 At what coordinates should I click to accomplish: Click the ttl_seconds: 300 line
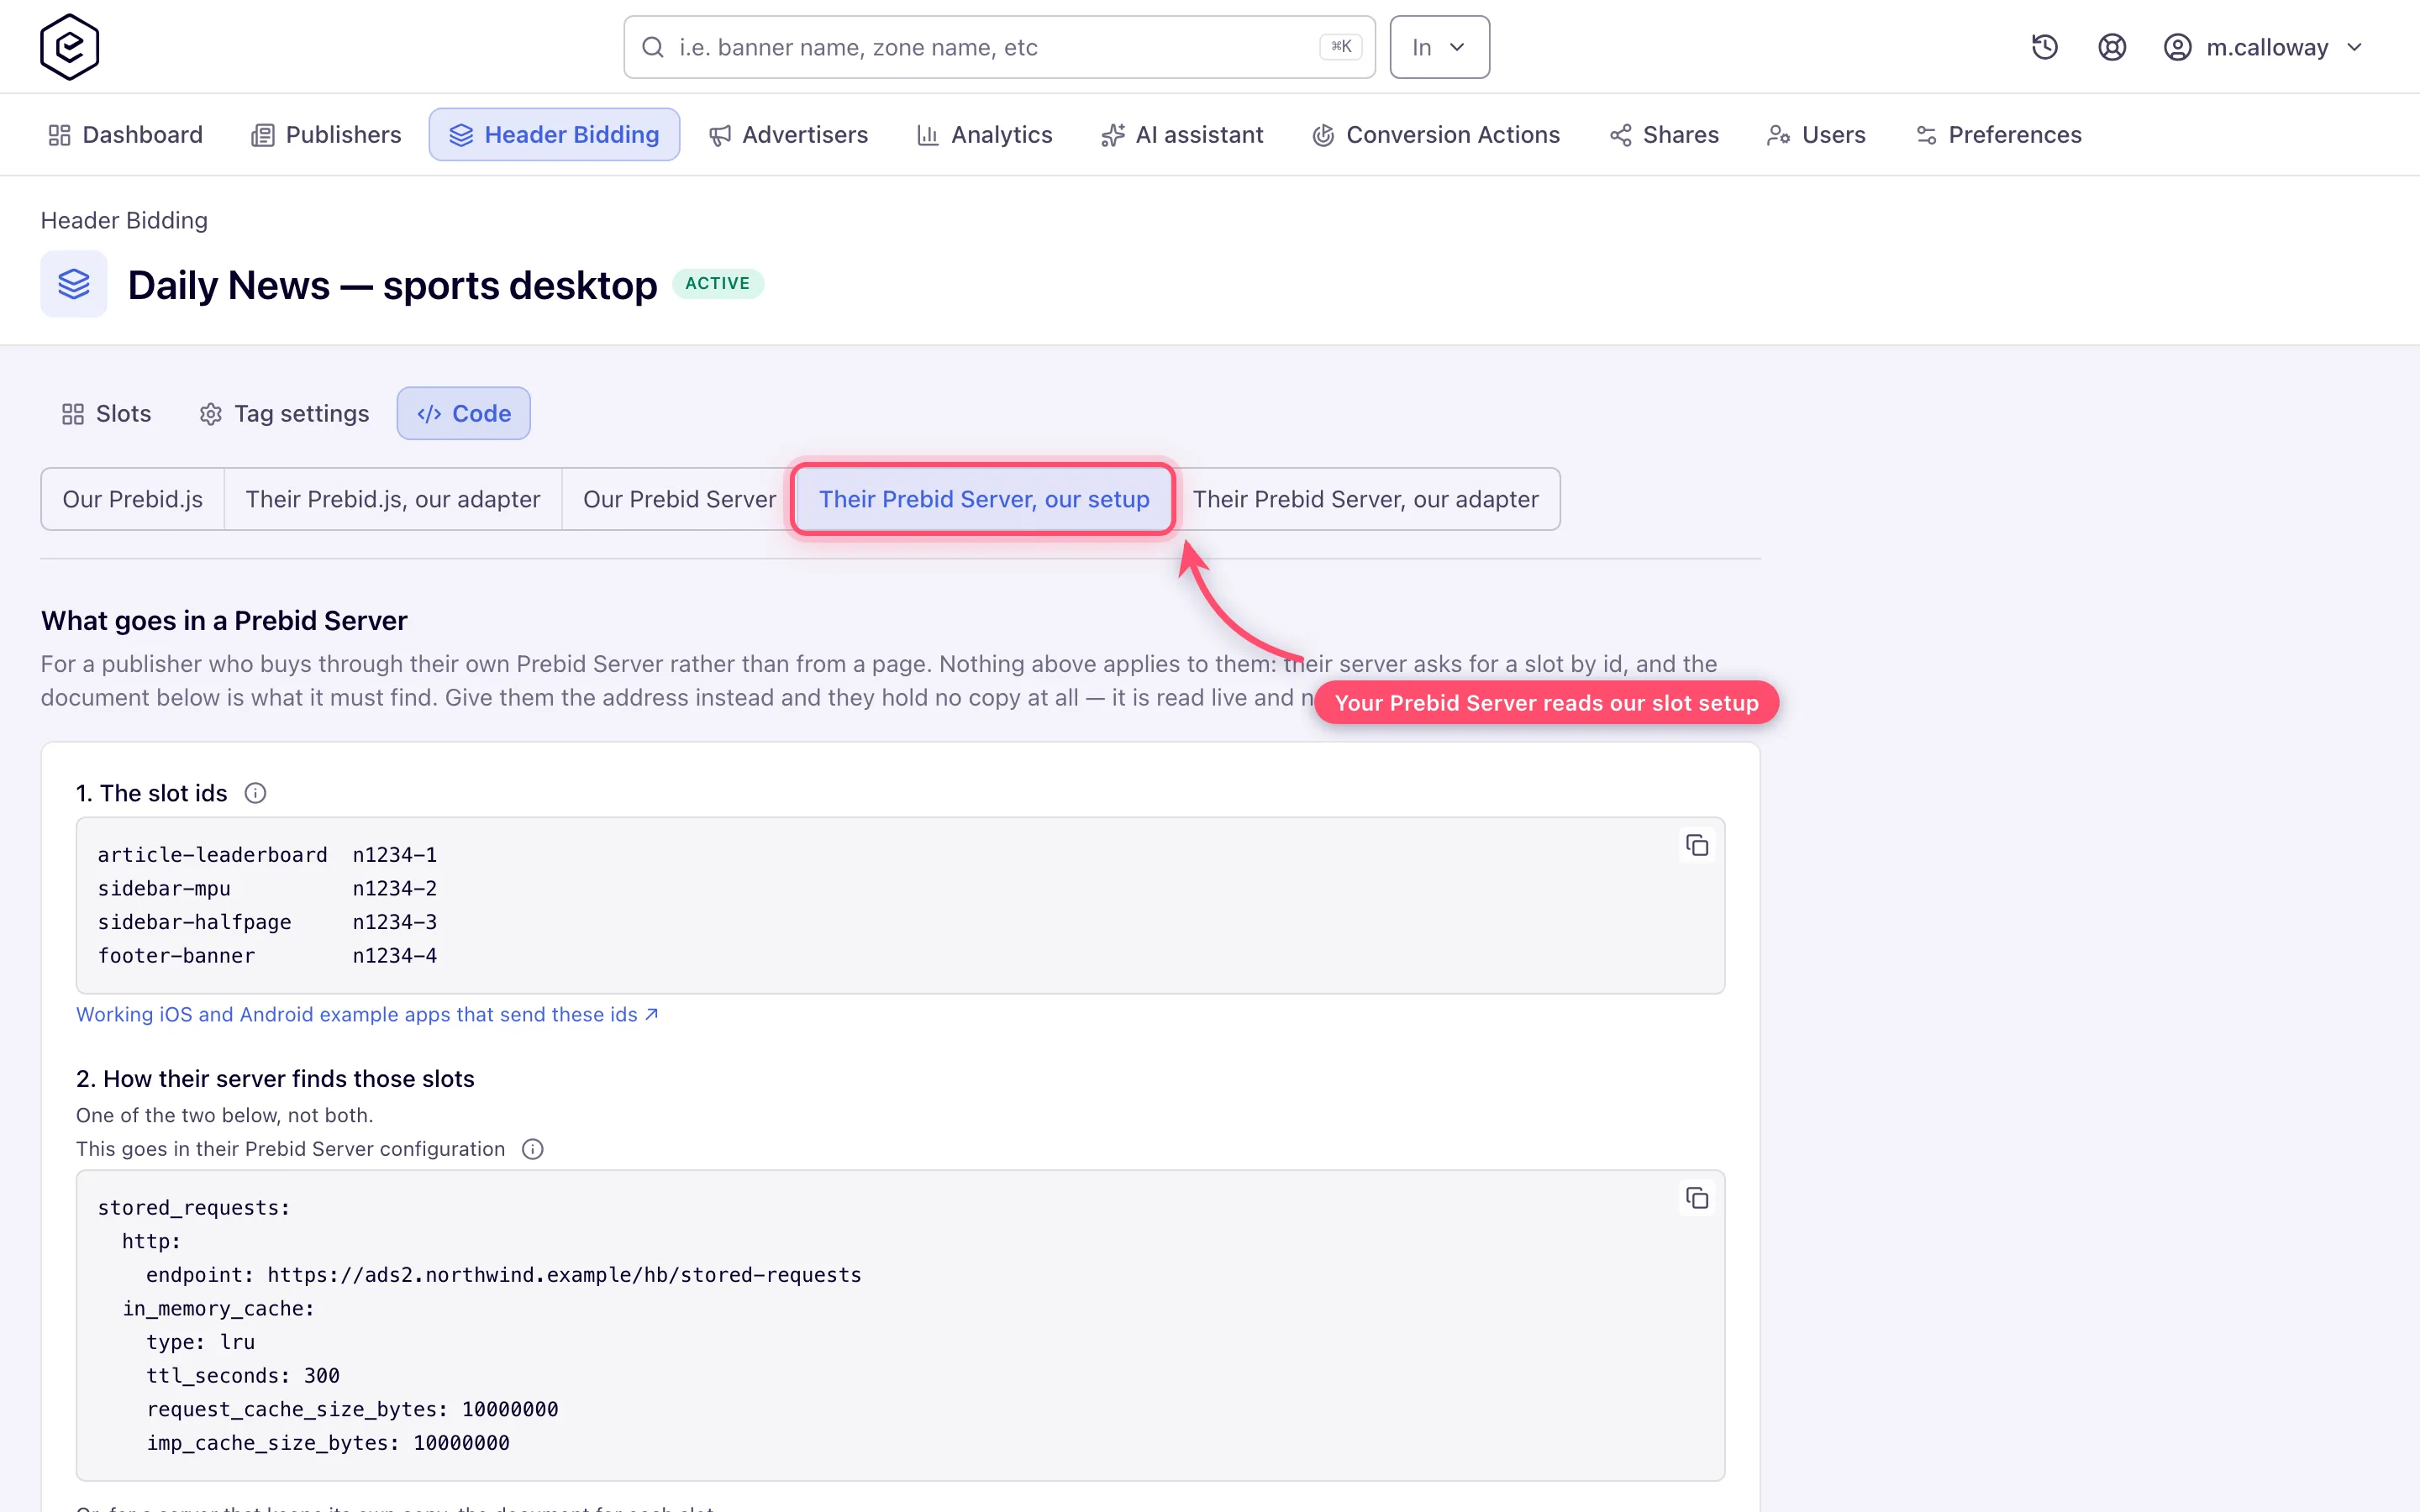pos(243,1376)
